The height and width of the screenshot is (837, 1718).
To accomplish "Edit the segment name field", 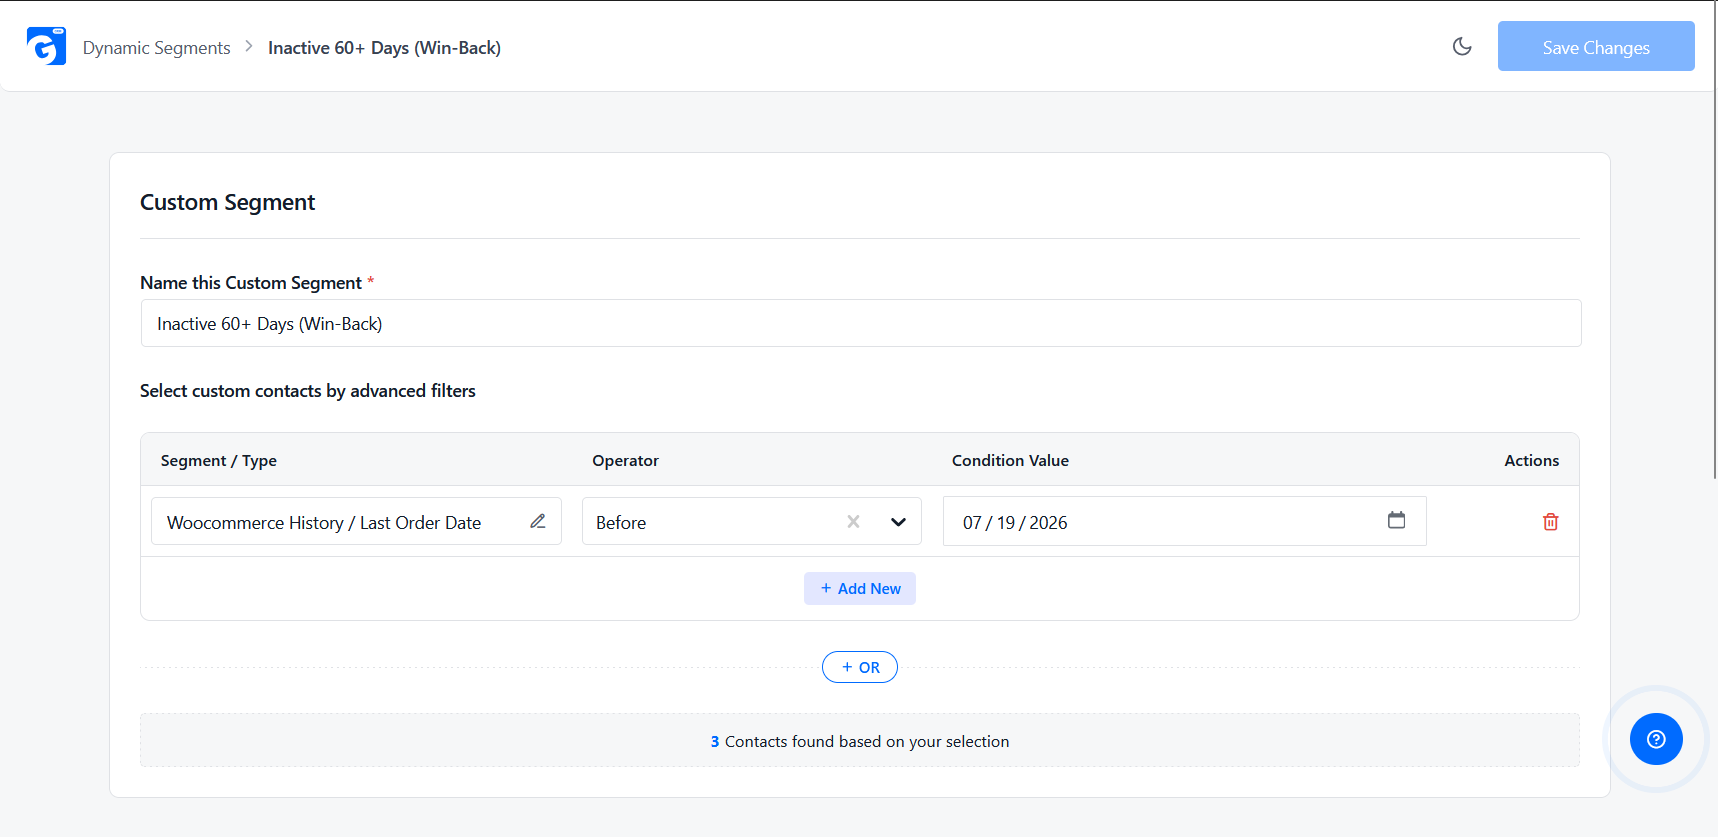I will [861, 323].
